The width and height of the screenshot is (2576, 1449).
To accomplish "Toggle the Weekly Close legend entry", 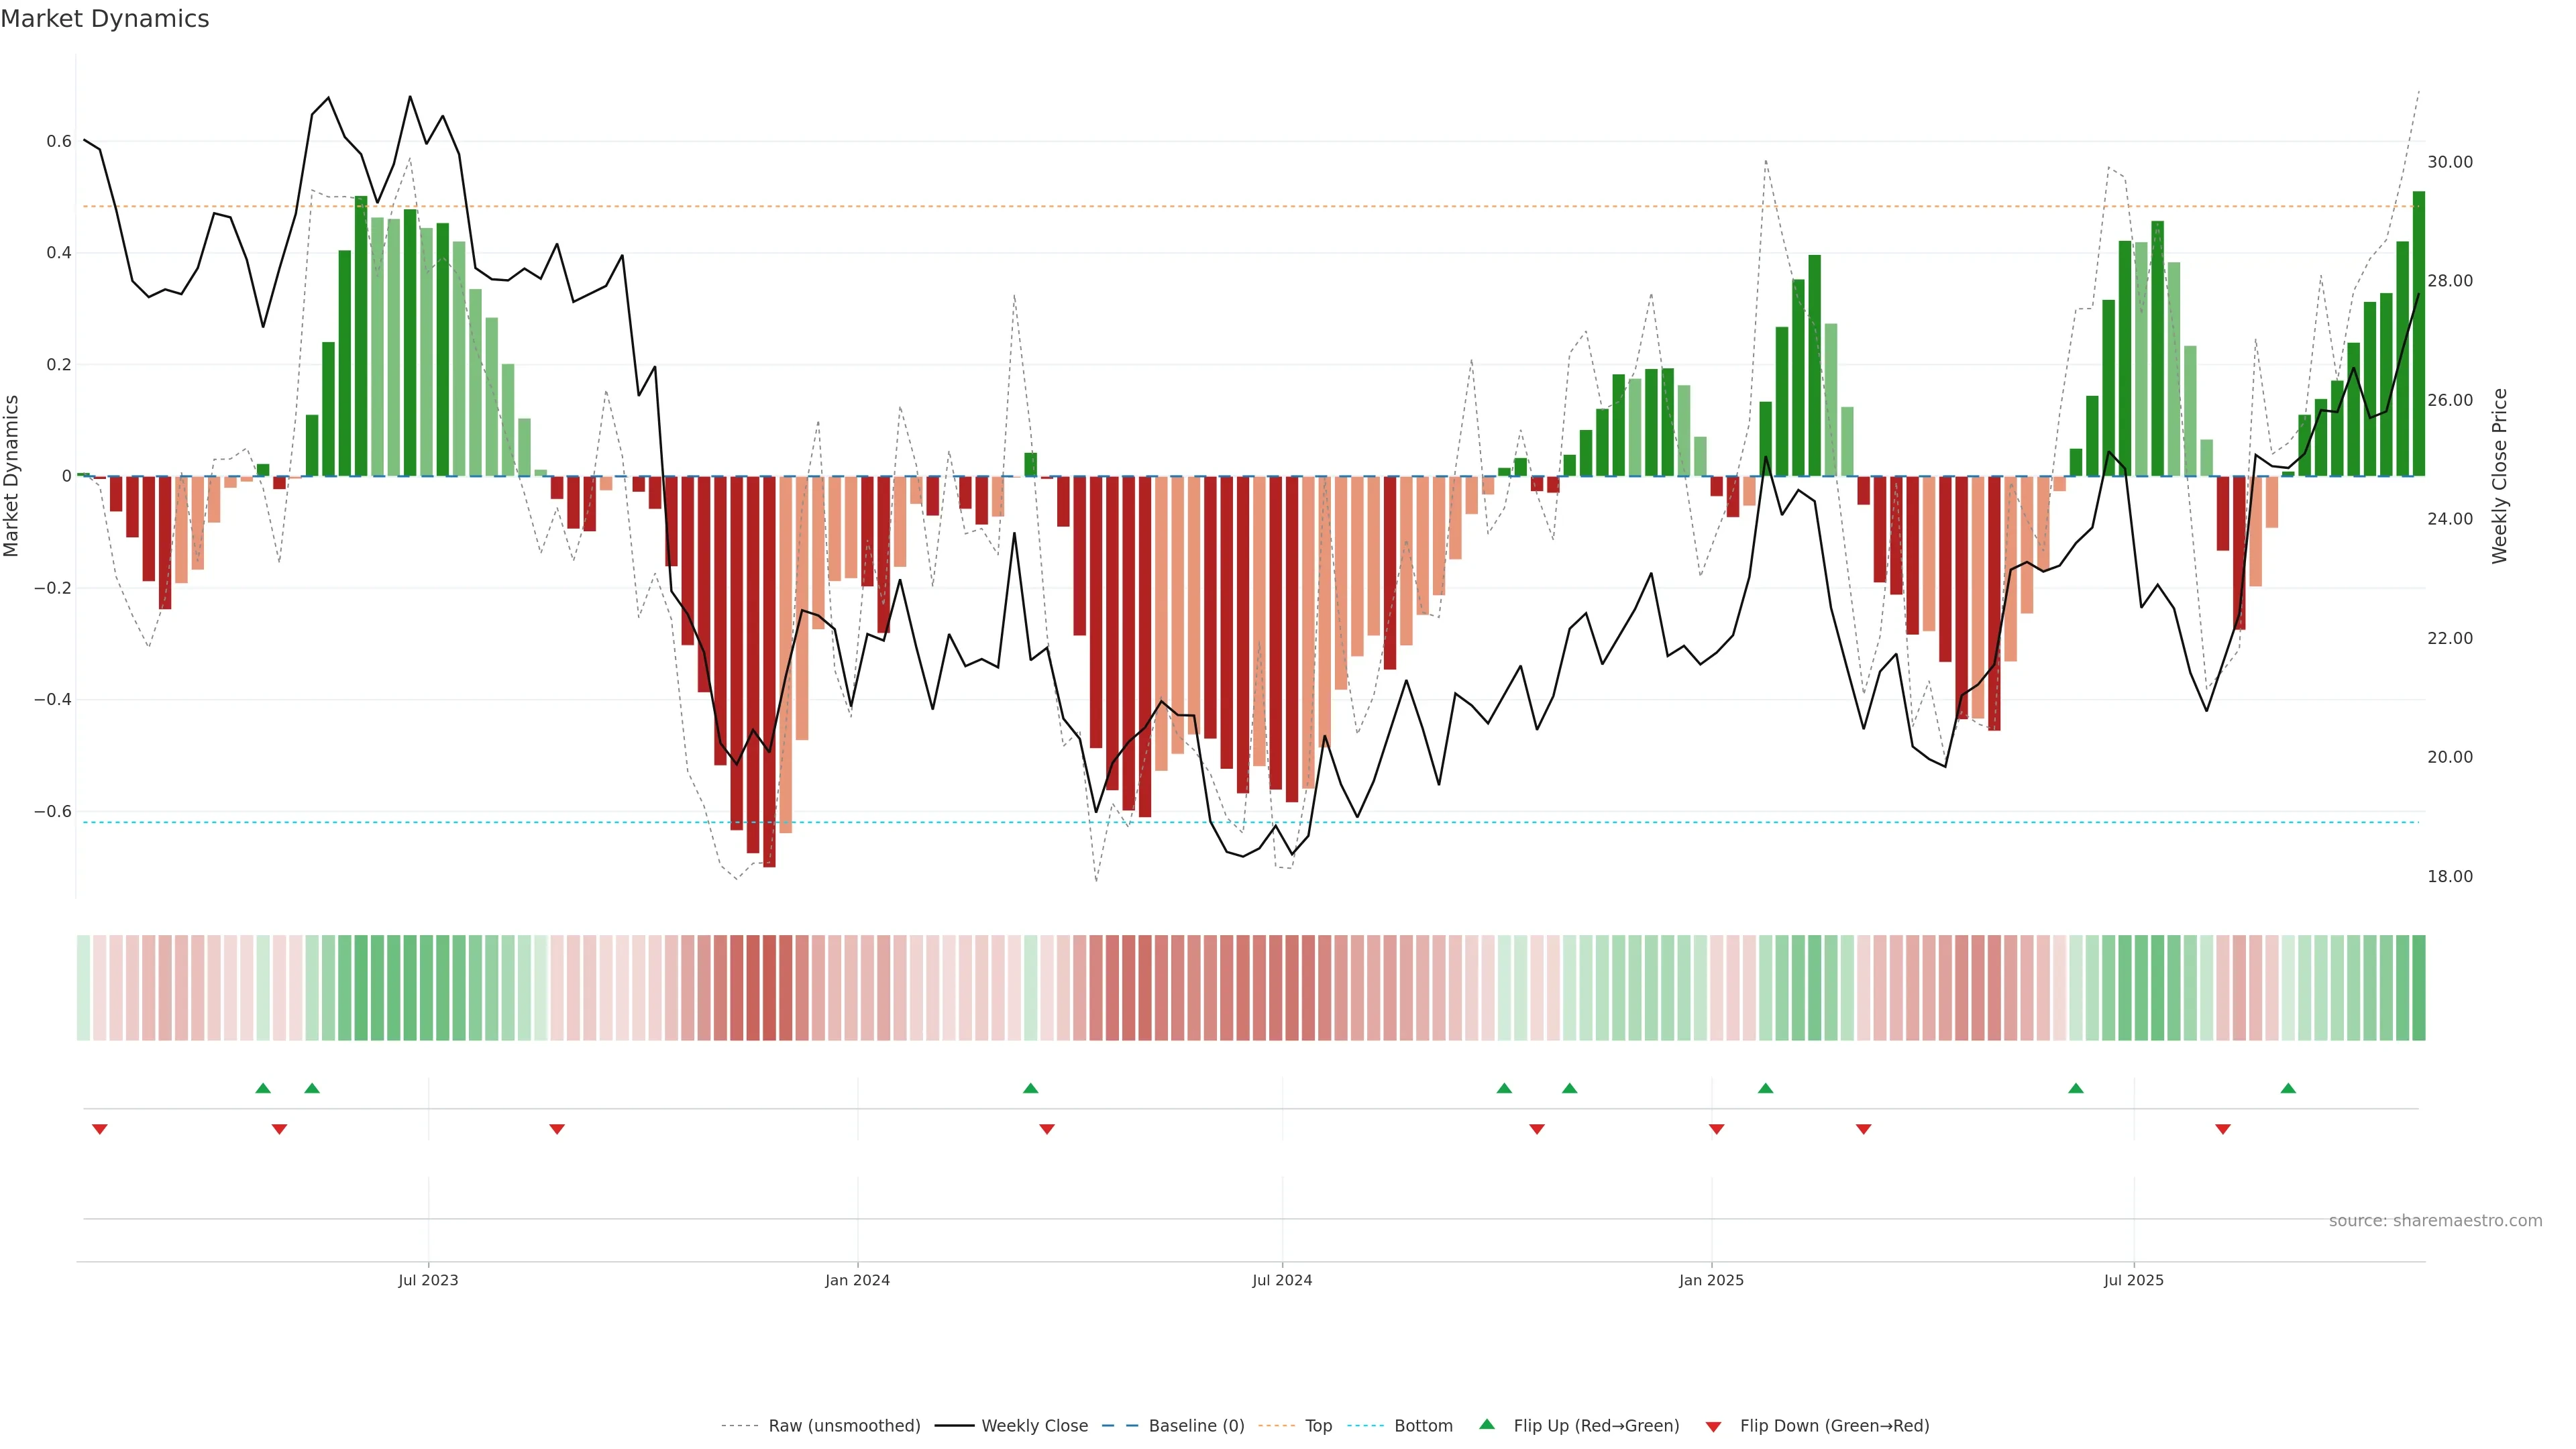I will coord(1034,1426).
